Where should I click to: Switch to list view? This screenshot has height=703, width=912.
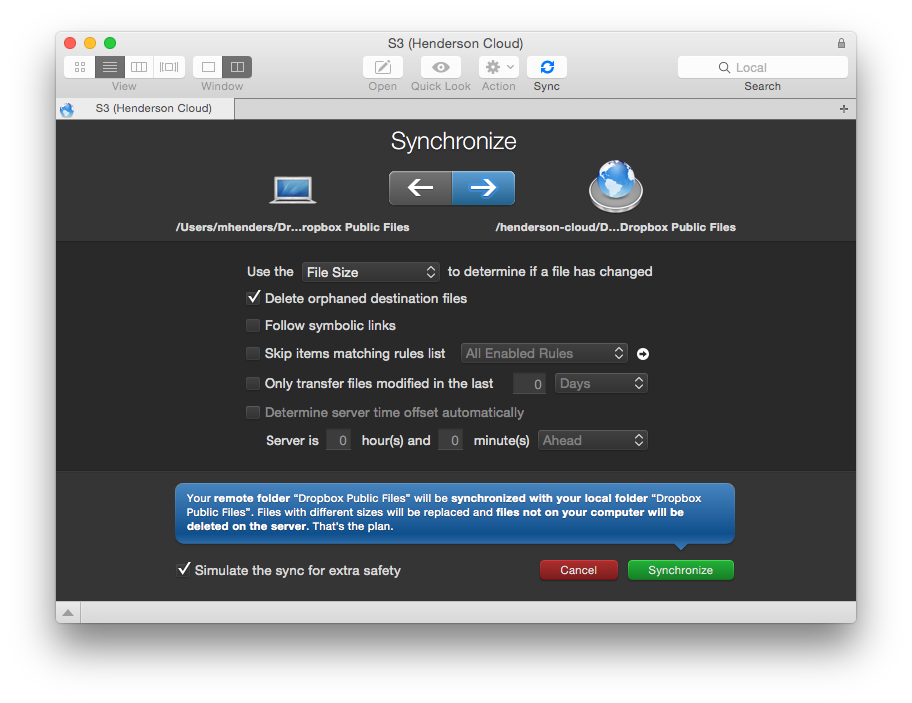(109, 67)
